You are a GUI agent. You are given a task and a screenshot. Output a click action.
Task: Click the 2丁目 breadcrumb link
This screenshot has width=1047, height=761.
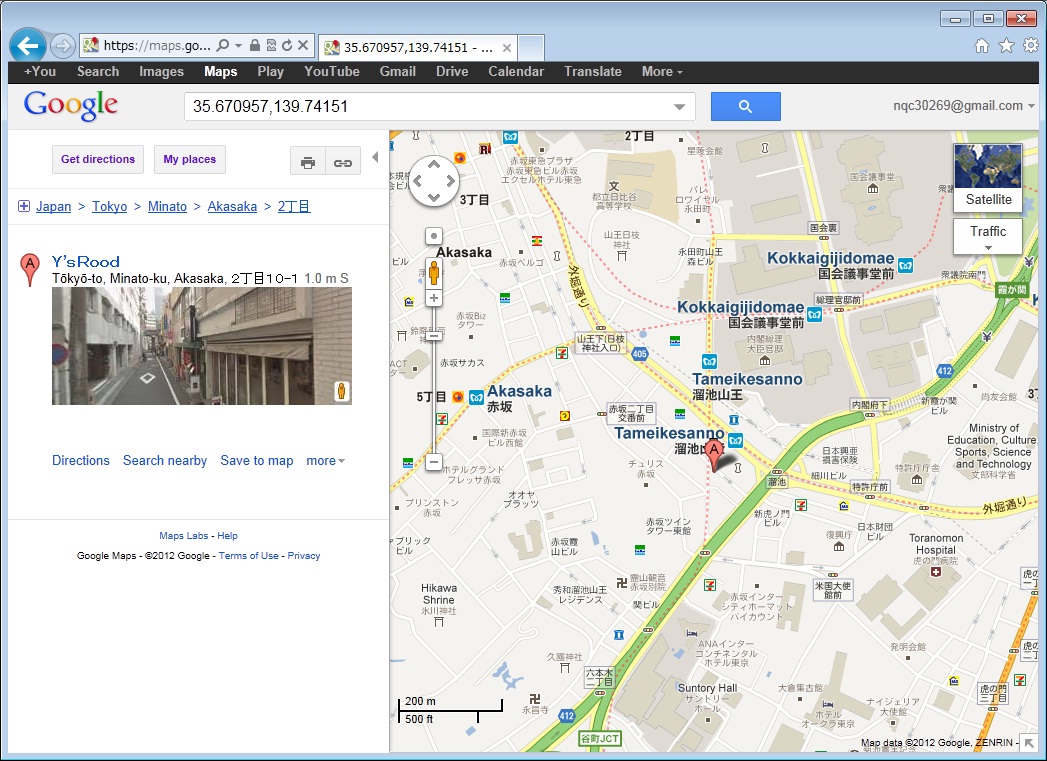pyautogui.click(x=294, y=206)
